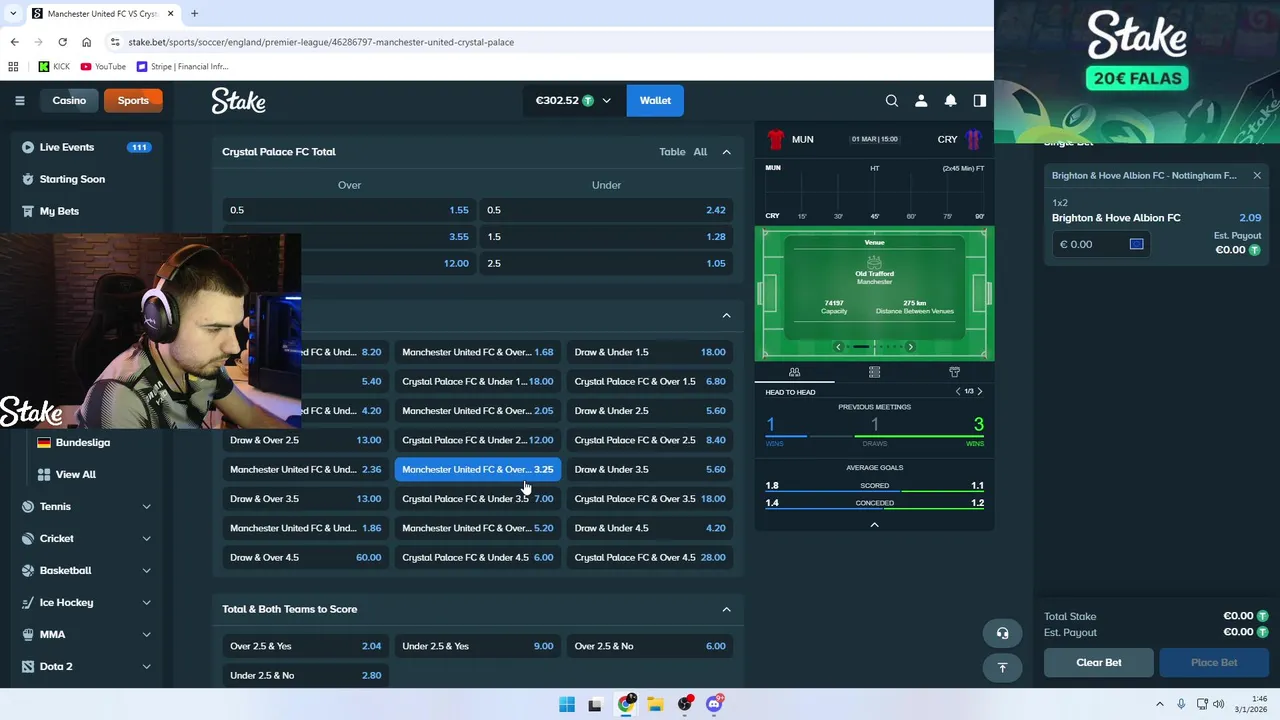
Task: Switch to Casino tab
Action: pos(69,100)
